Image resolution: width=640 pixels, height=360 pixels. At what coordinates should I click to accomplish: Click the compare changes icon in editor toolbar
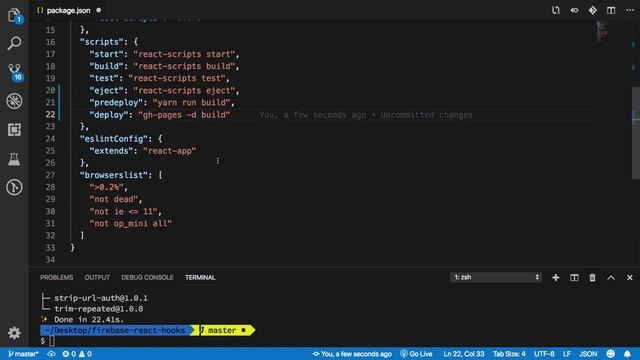[556, 10]
